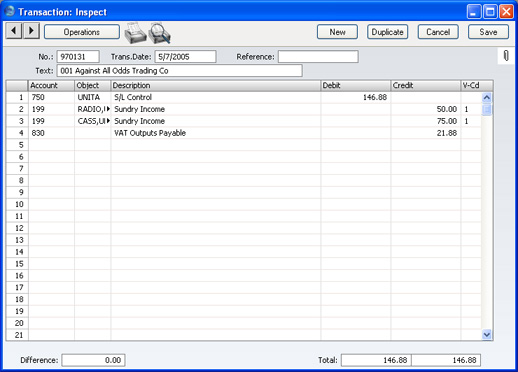
Task: Click the empty Reference field
Action: [318, 57]
